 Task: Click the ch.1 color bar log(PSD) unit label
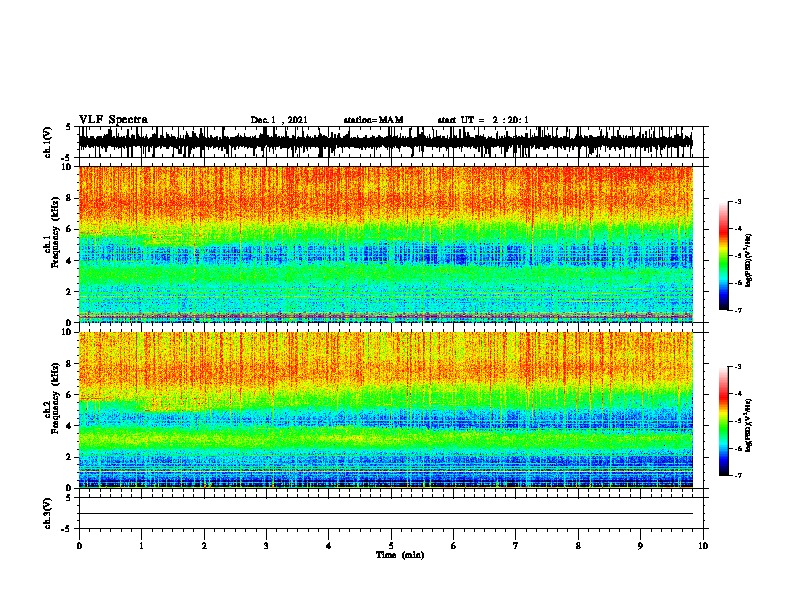pyautogui.click(x=749, y=260)
